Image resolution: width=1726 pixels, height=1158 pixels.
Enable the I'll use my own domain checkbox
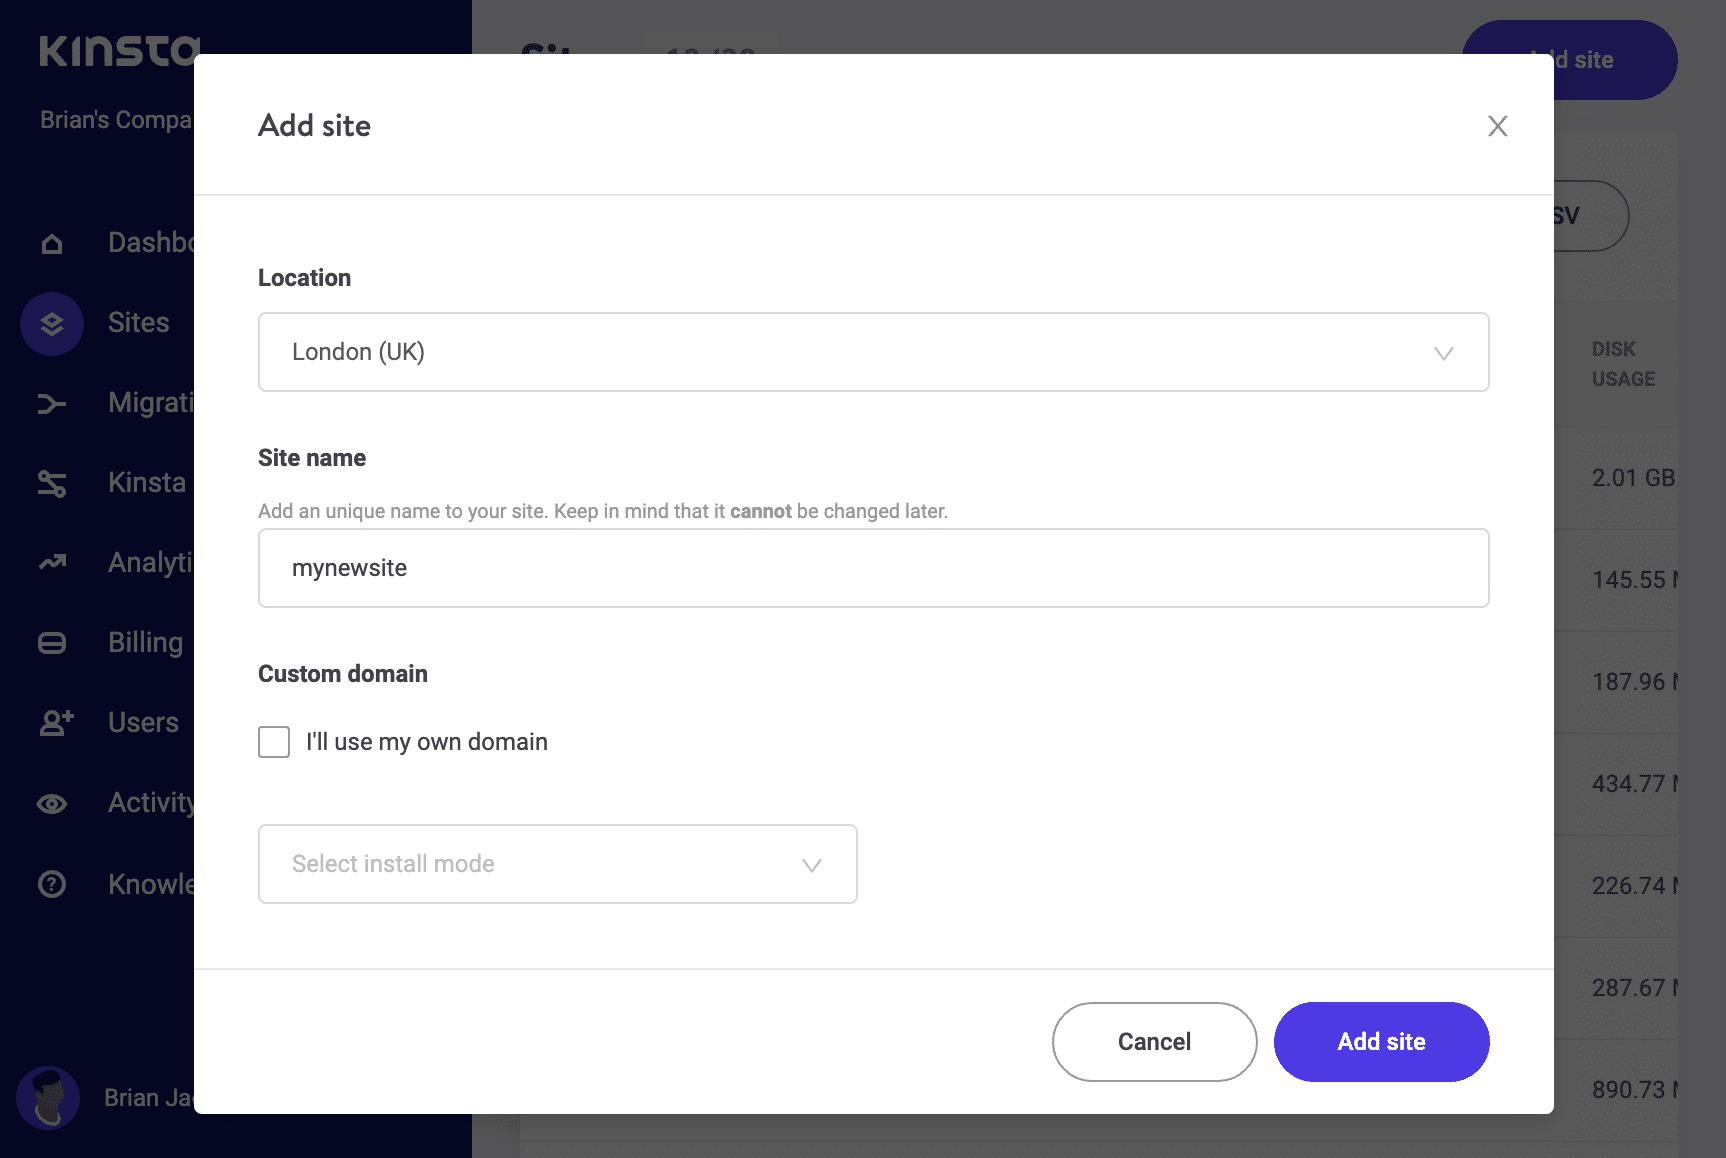click(x=273, y=742)
